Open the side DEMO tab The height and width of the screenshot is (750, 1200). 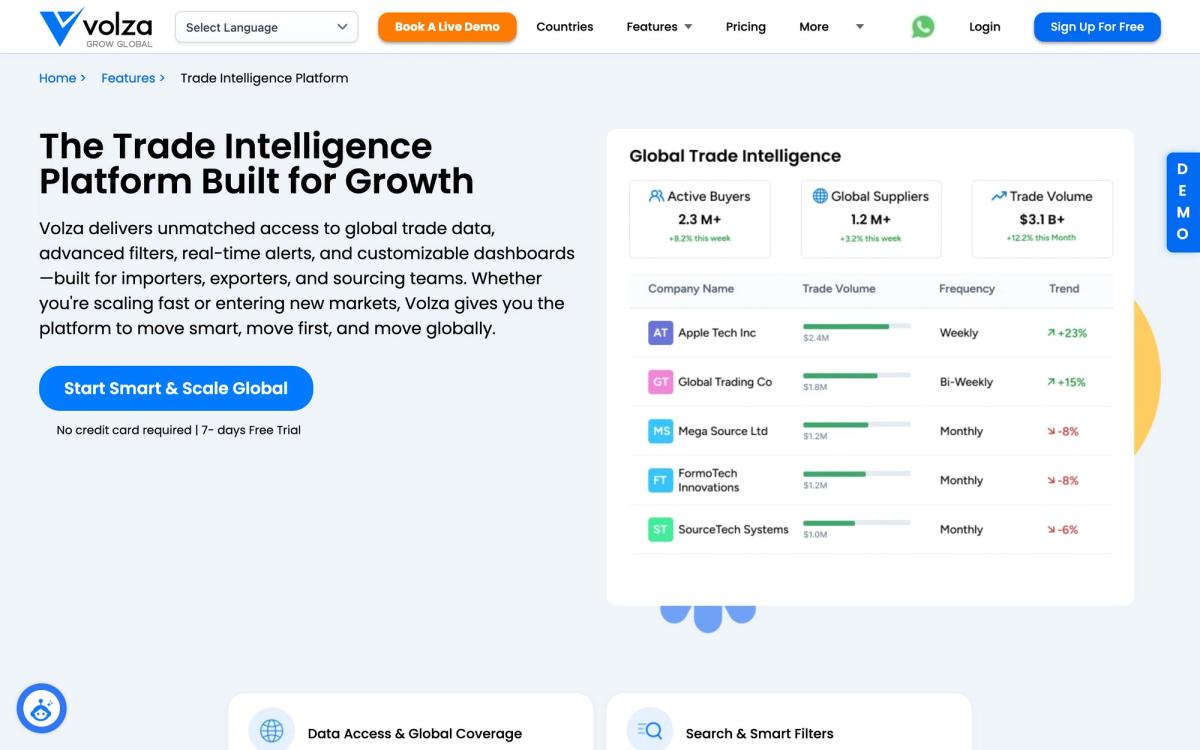click(1183, 202)
